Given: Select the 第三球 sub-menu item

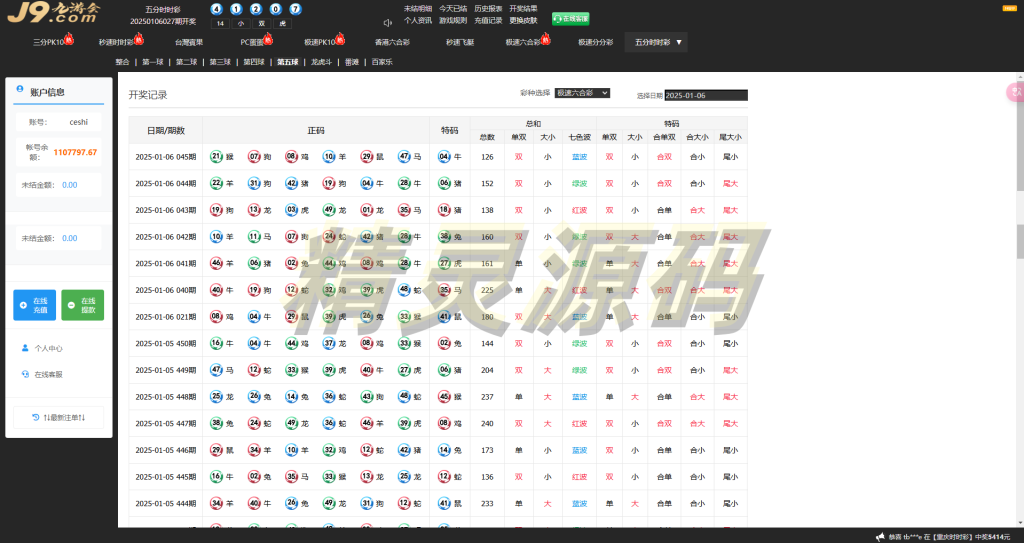Looking at the screenshot, I should click(x=220, y=62).
